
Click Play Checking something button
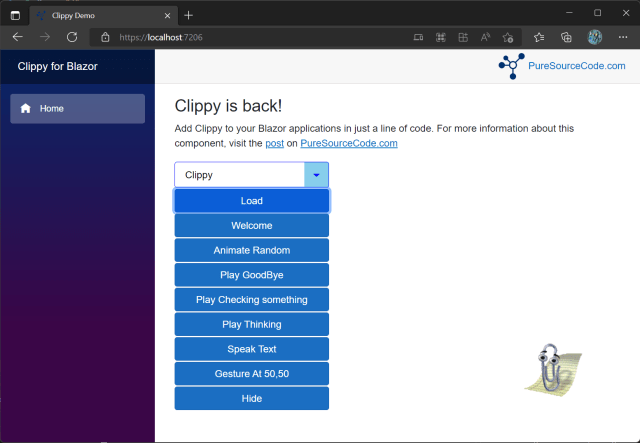pyautogui.click(x=251, y=300)
